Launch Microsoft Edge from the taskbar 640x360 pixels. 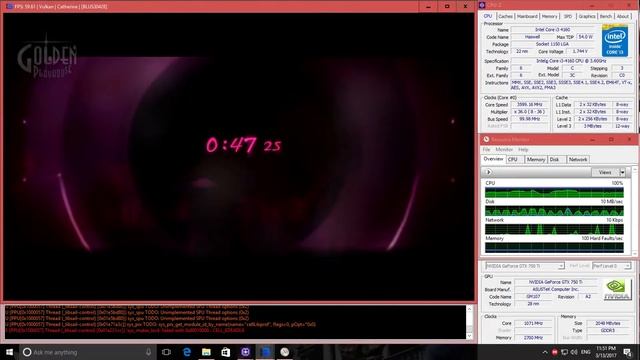tap(187, 352)
